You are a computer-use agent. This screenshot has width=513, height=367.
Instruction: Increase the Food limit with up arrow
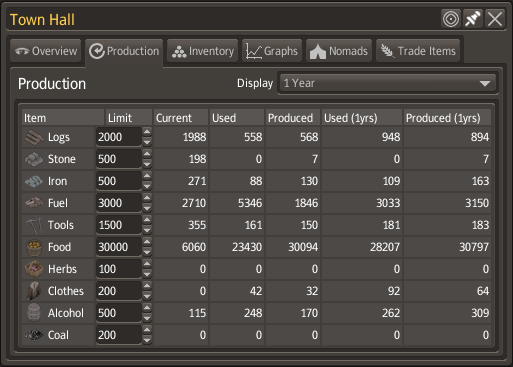pos(147,242)
